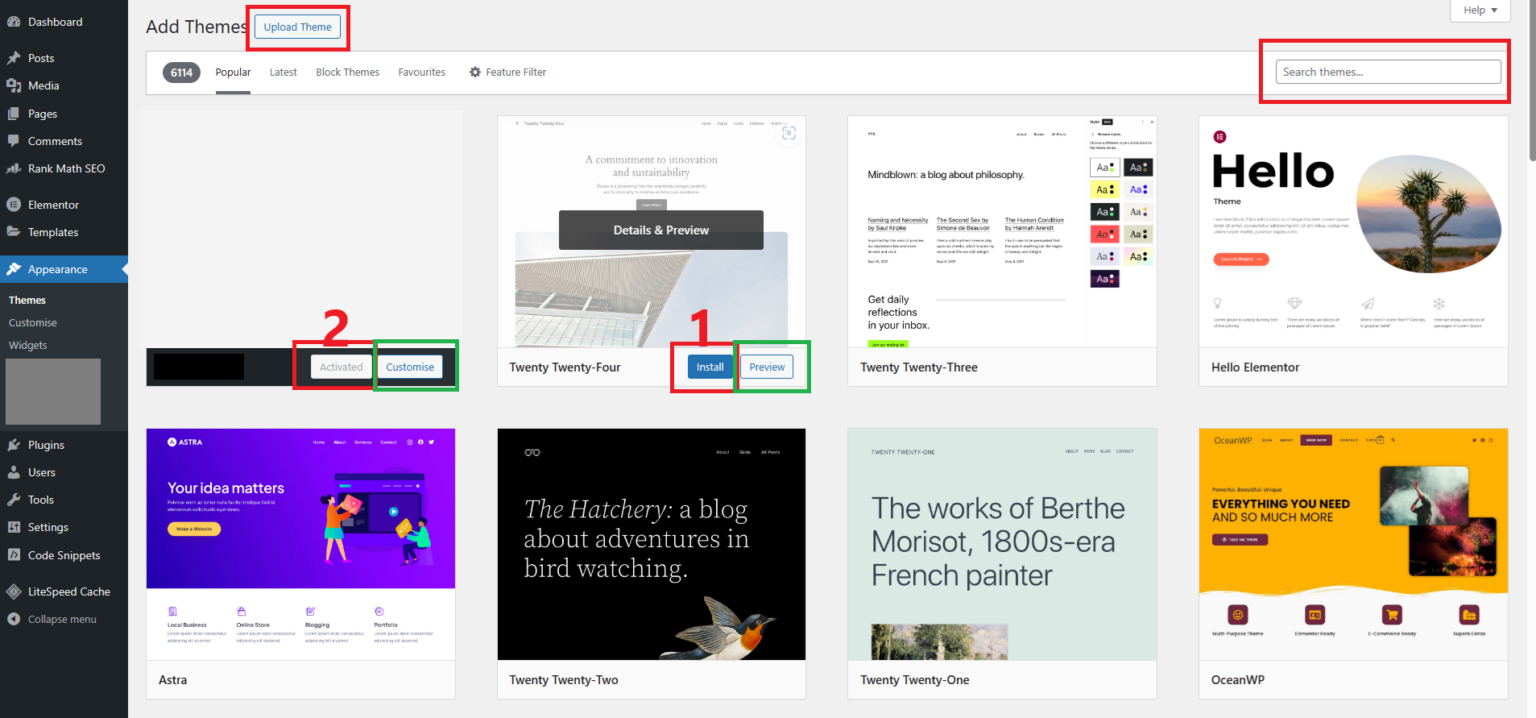This screenshot has height=718, width=1536.
Task: Open LiteSpeed Cache settings
Action: point(67,591)
